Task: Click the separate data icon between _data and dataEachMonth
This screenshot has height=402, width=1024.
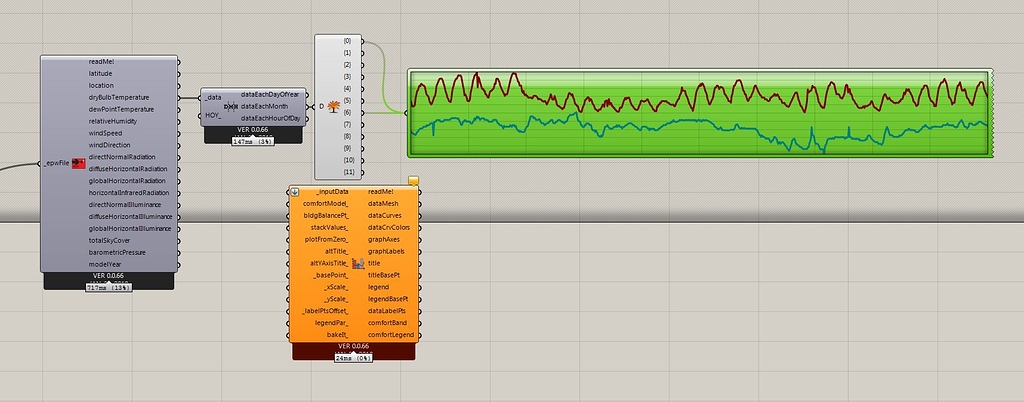Action: [x=231, y=106]
